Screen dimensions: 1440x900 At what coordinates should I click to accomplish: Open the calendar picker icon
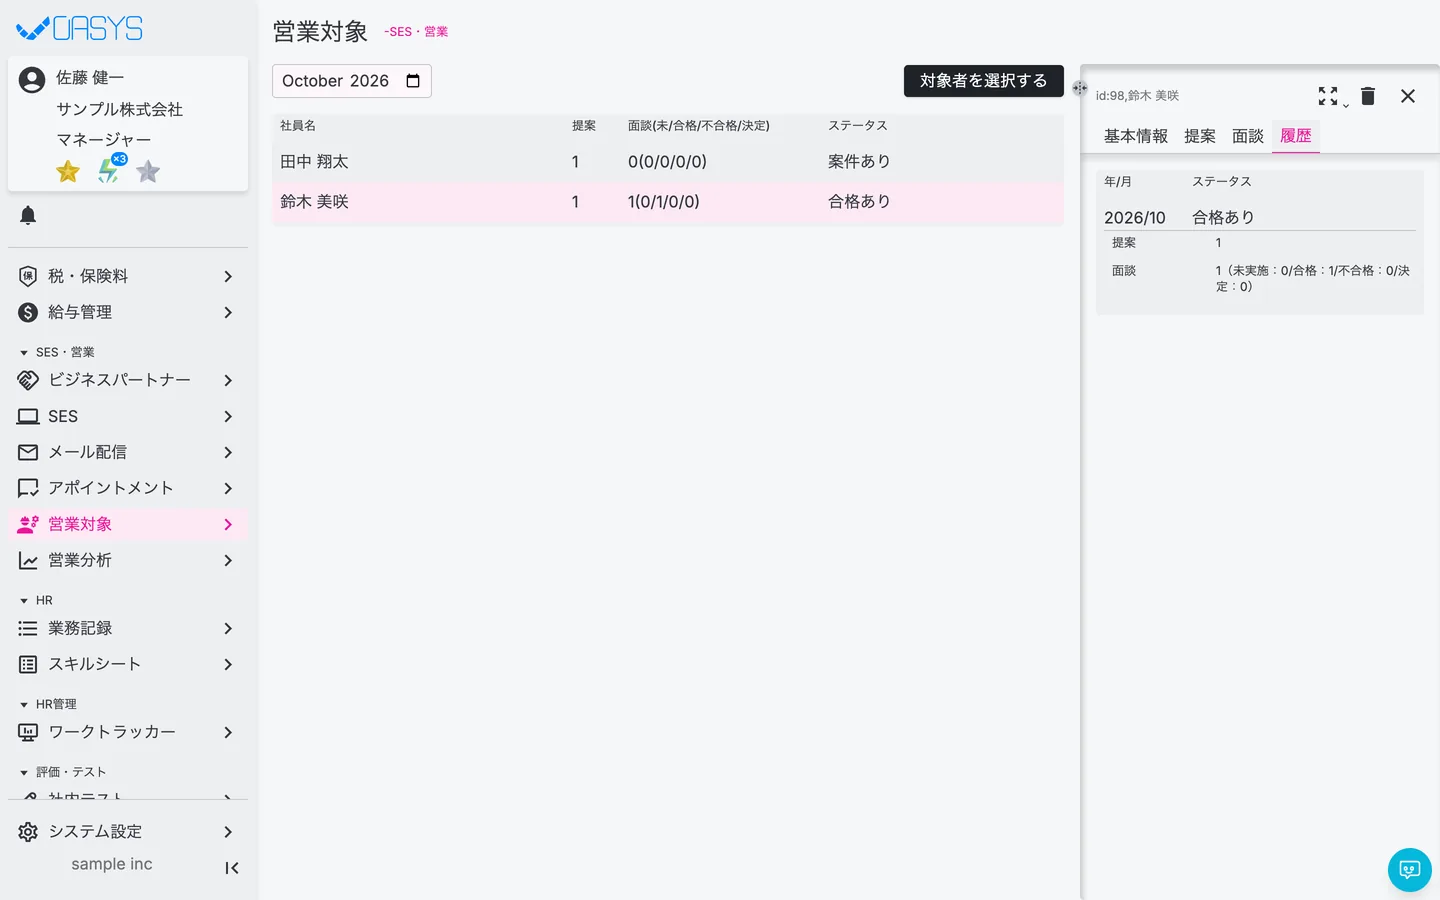coord(413,81)
